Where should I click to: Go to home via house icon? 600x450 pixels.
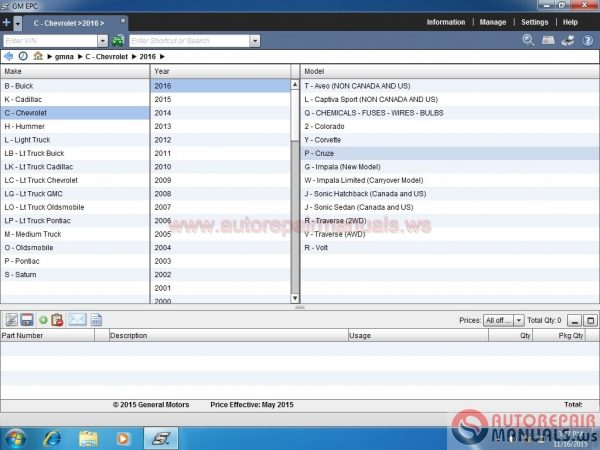point(38,56)
